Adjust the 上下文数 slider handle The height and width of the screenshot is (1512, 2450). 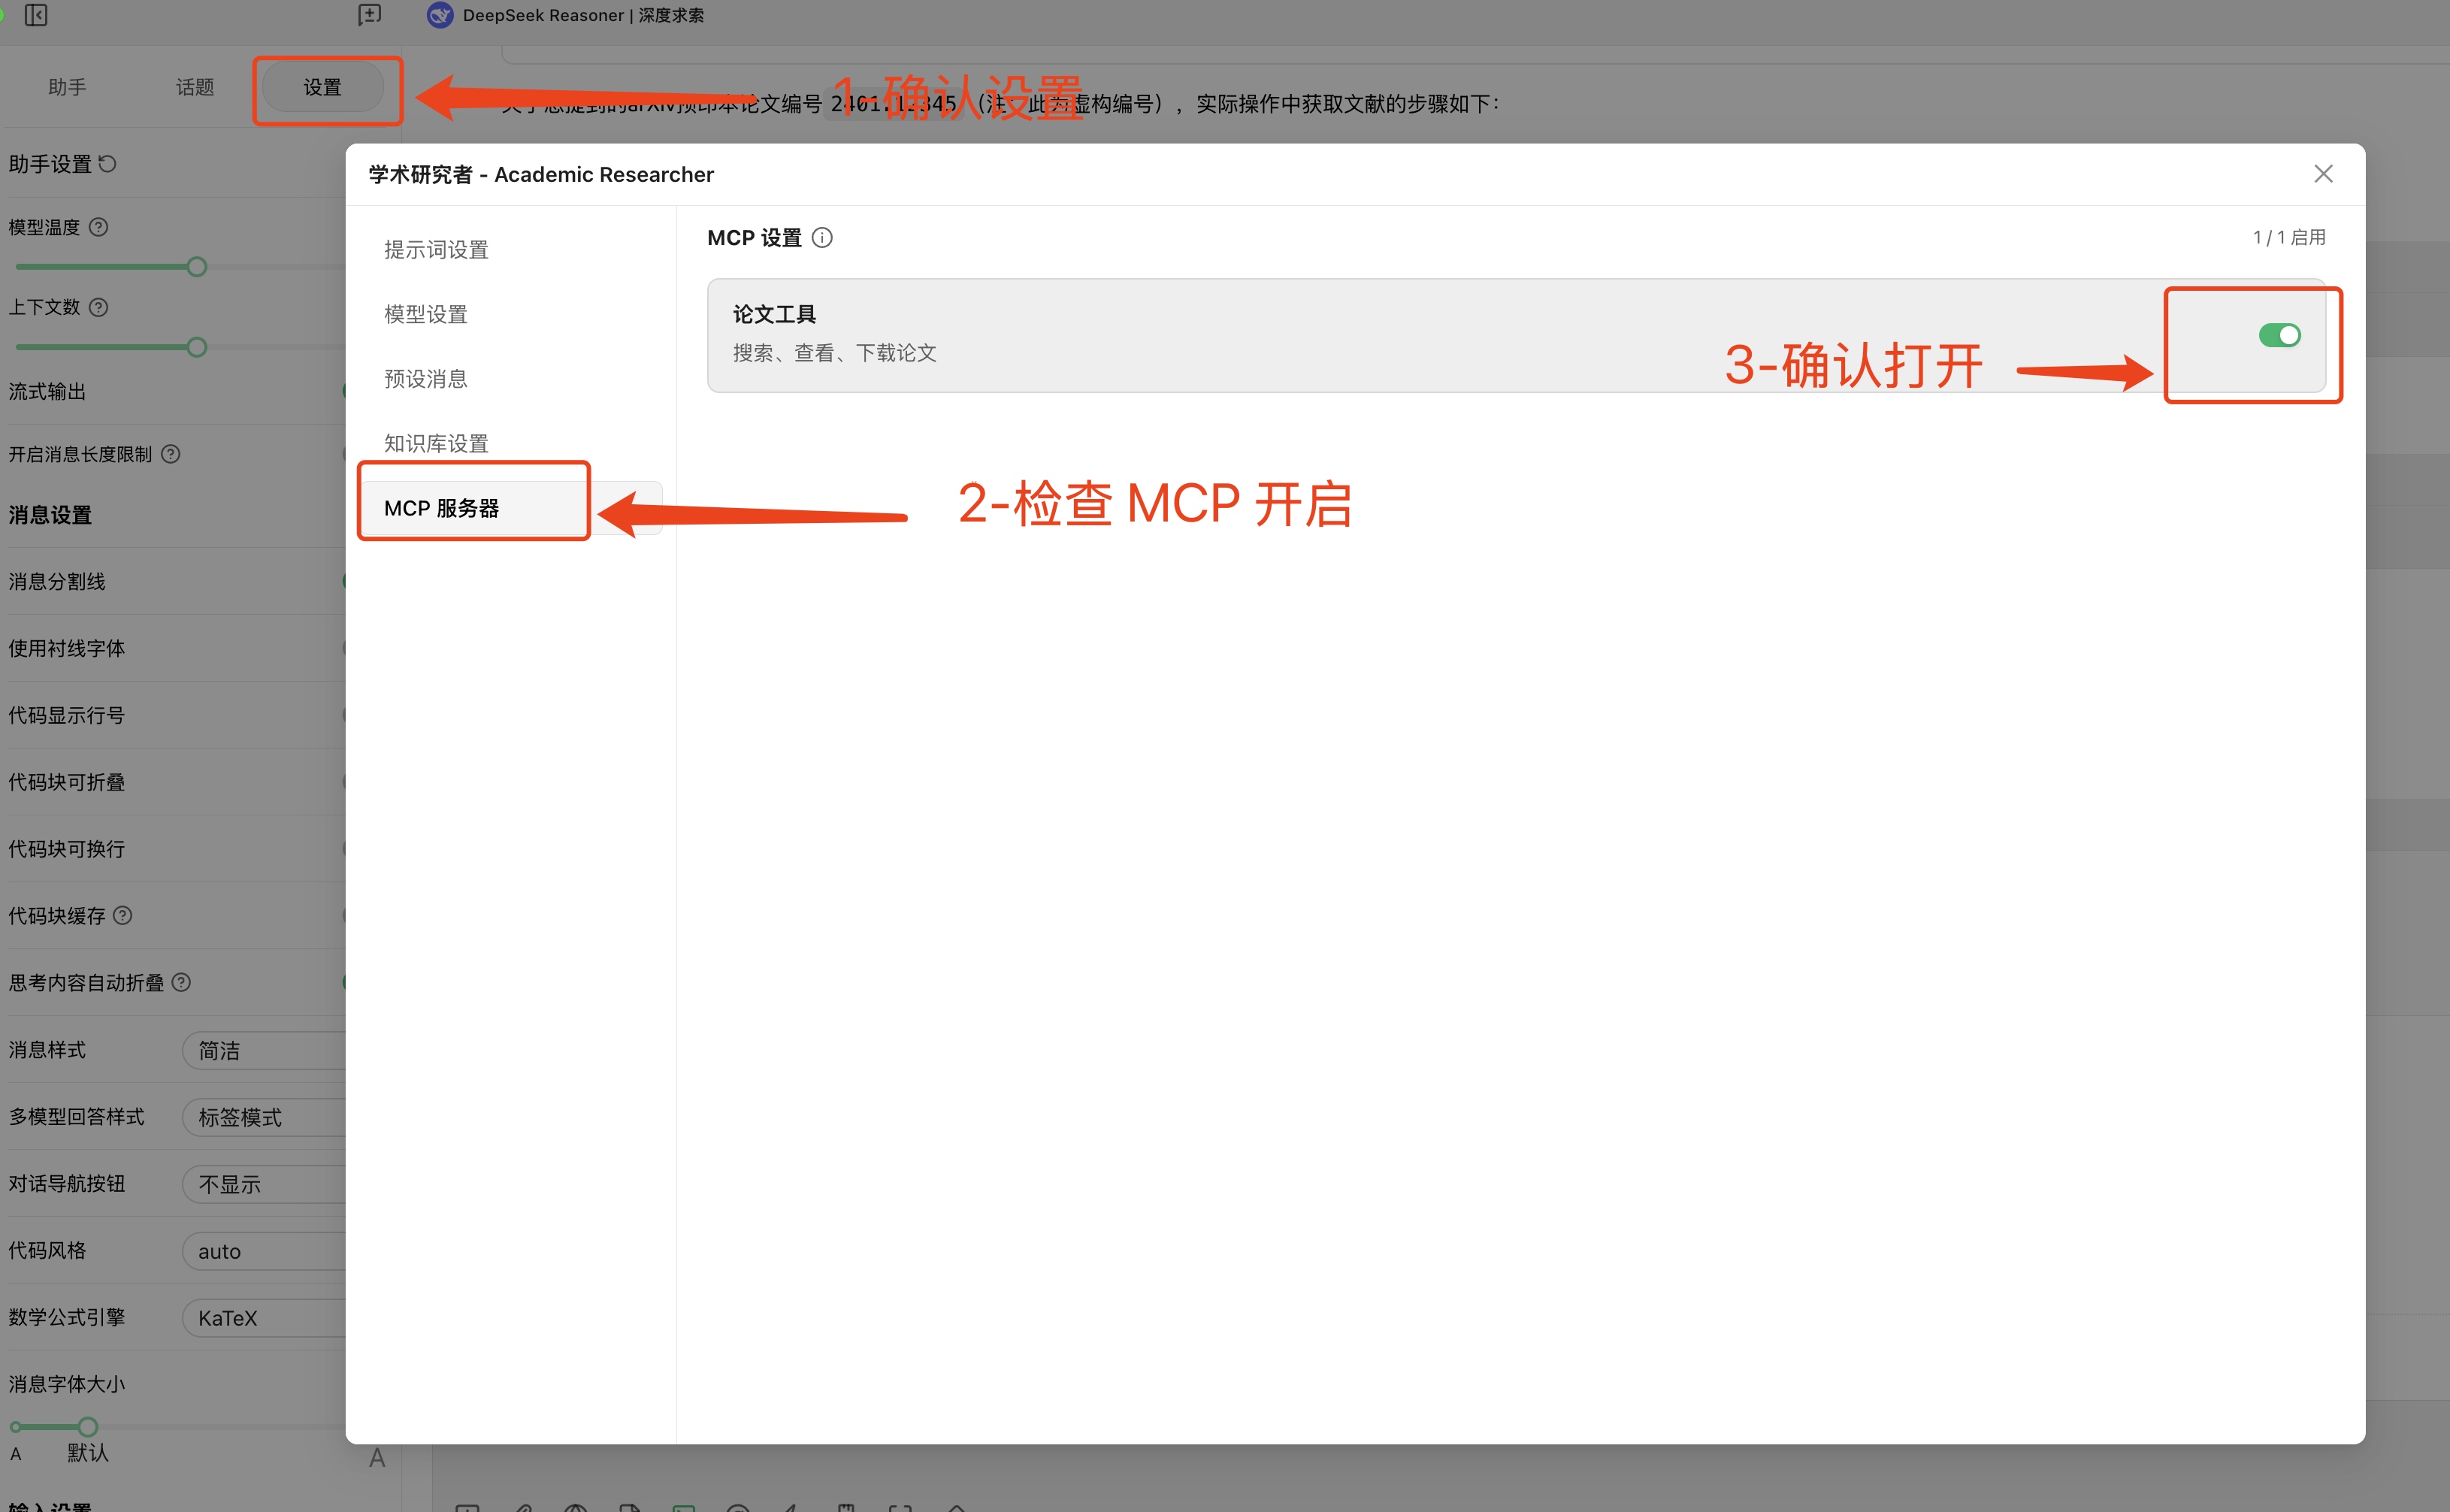[x=197, y=347]
